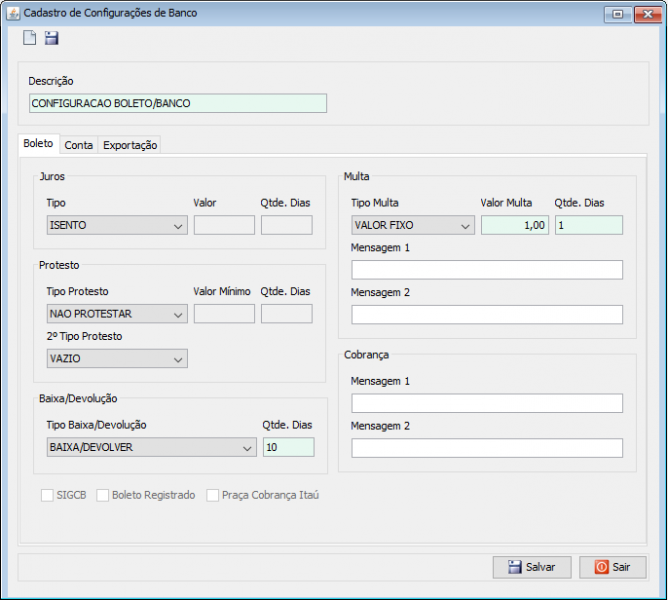Toggle the SIGCB checkbox
Image resolution: width=668 pixels, height=600 pixels.
coord(47,495)
